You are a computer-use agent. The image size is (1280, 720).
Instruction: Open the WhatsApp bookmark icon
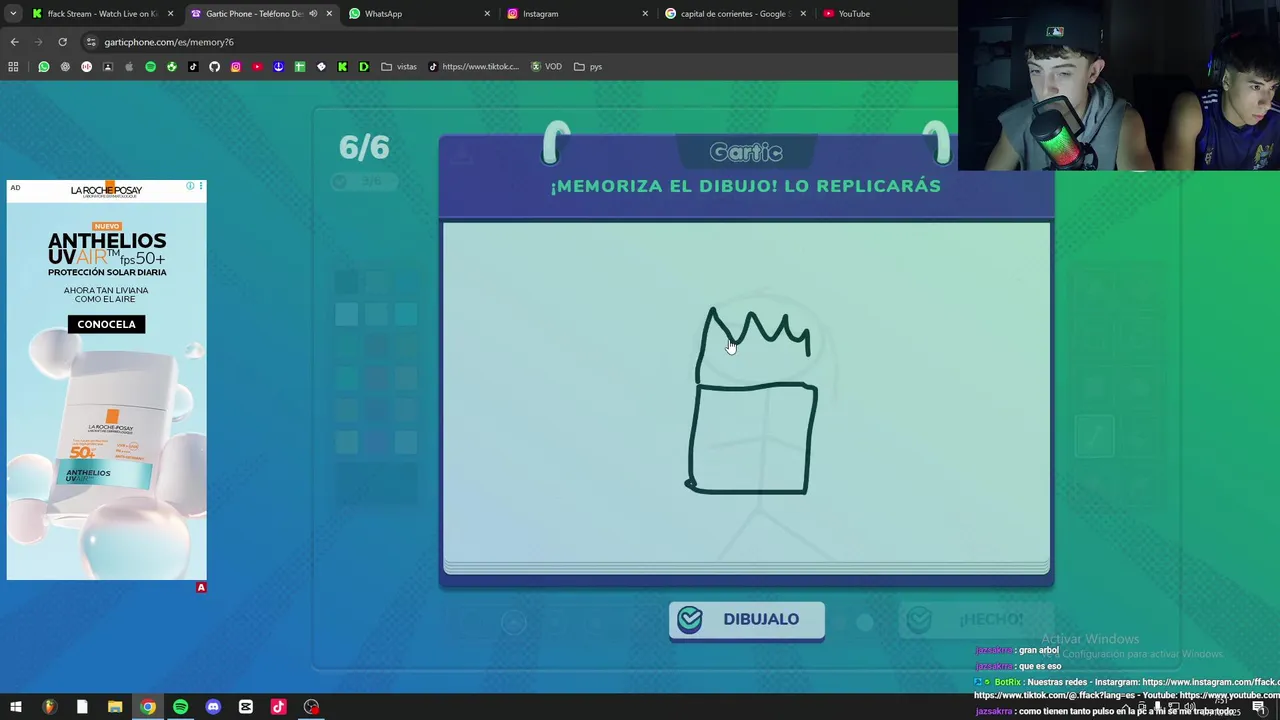(x=44, y=67)
